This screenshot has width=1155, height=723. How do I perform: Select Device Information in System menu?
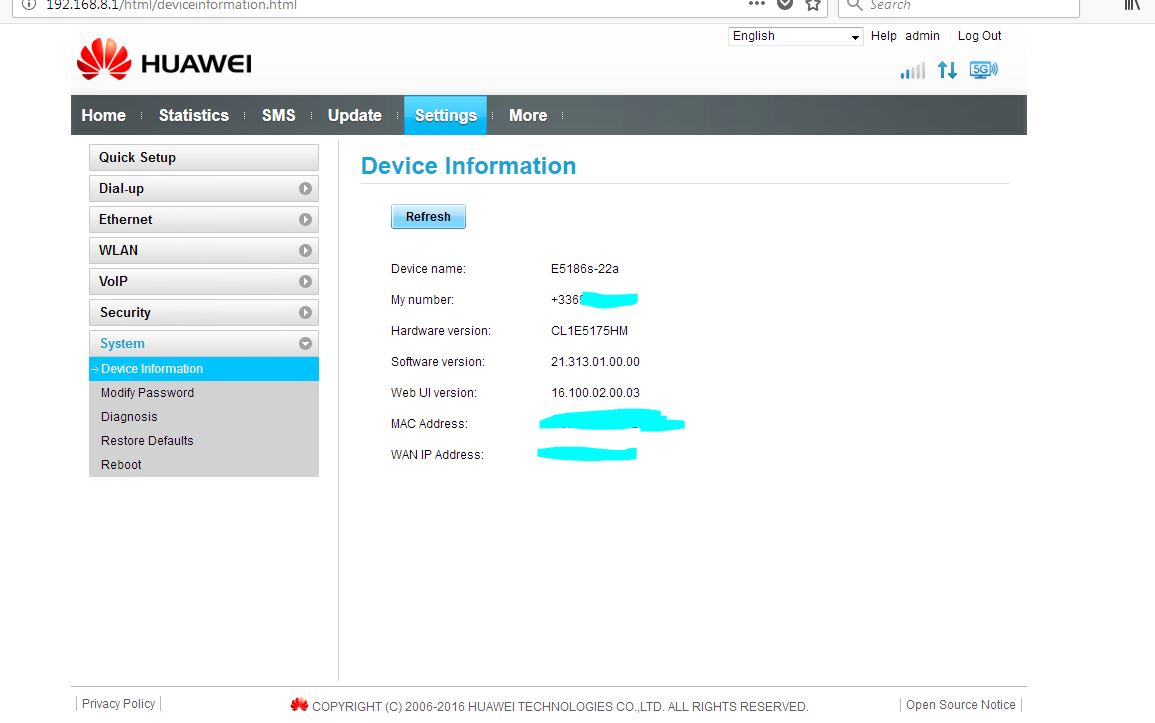point(204,369)
